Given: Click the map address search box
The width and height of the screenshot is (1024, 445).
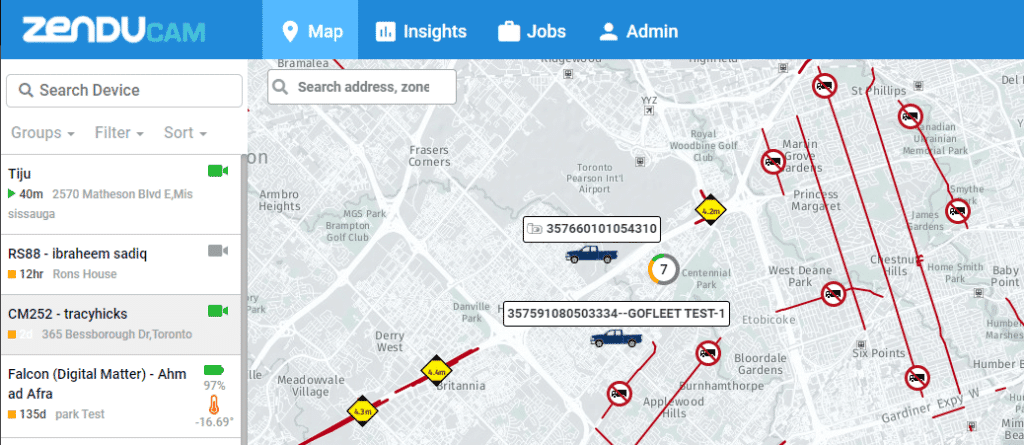Looking at the screenshot, I should tap(362, 87).
